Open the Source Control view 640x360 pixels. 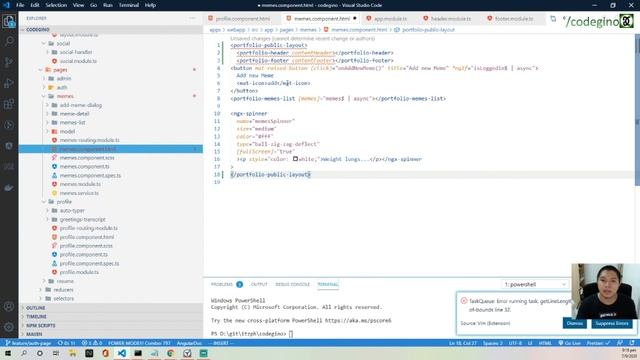click(9, 62)
